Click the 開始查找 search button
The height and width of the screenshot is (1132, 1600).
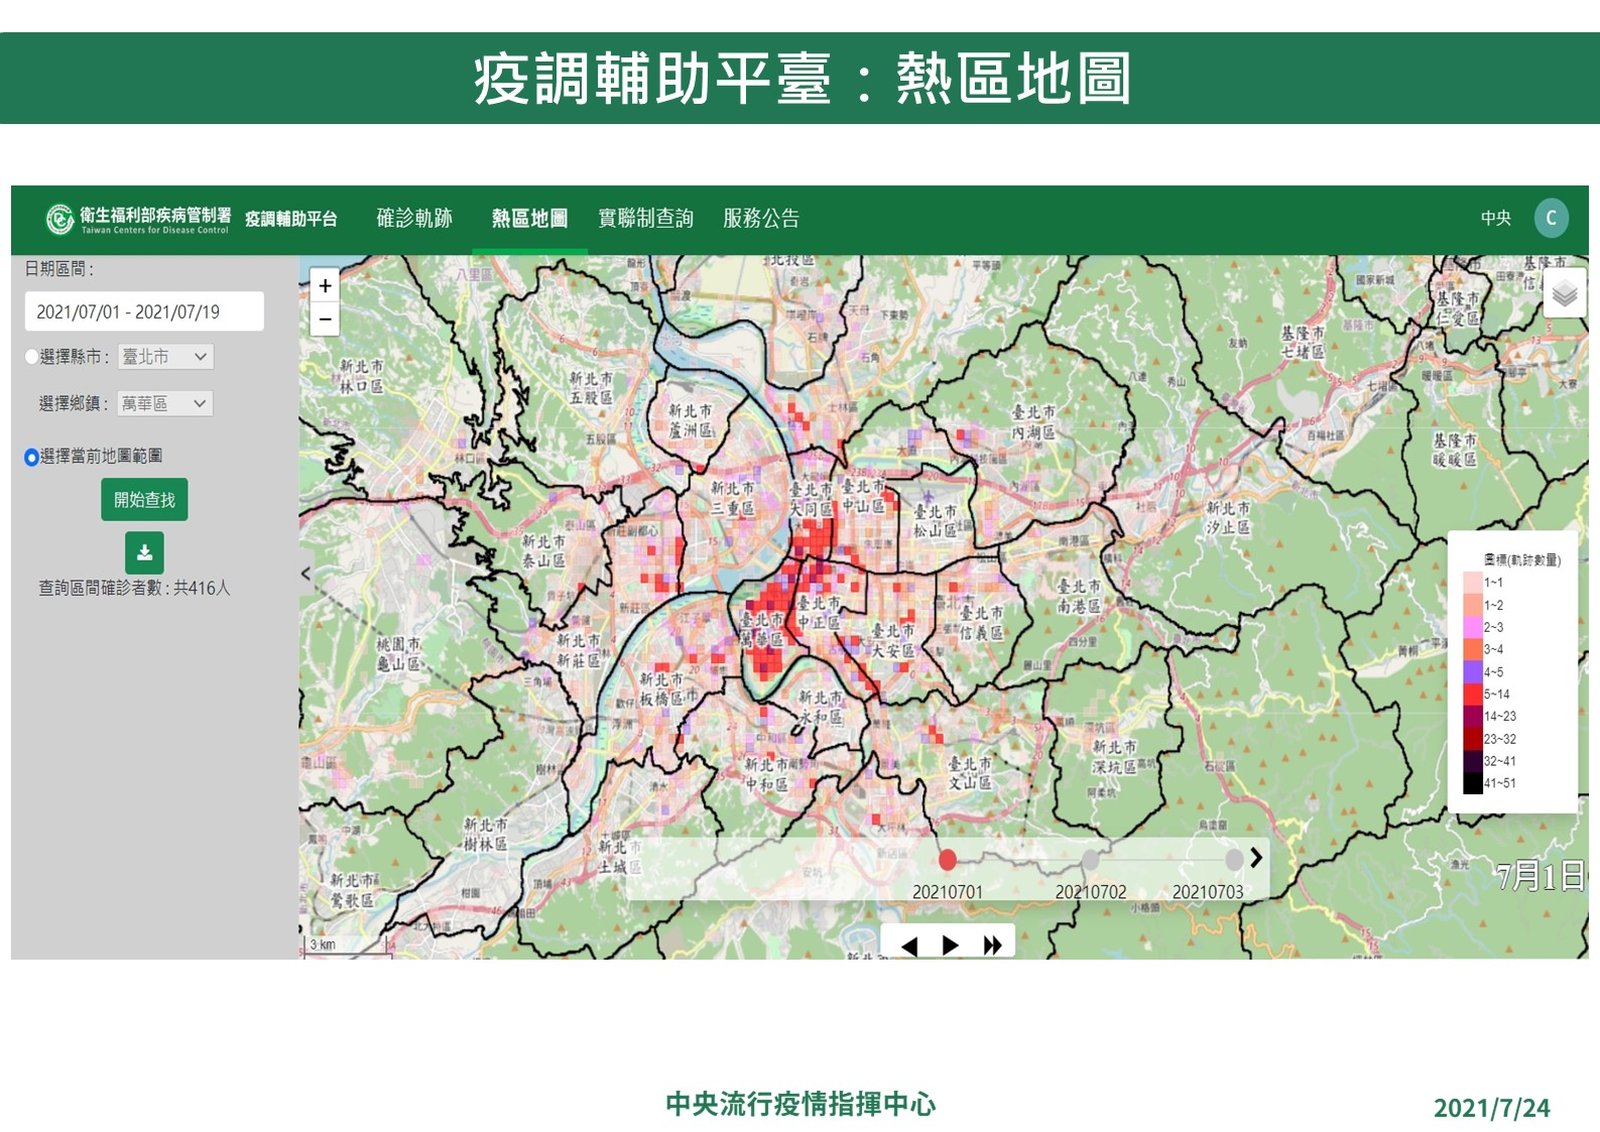point(144,500)
